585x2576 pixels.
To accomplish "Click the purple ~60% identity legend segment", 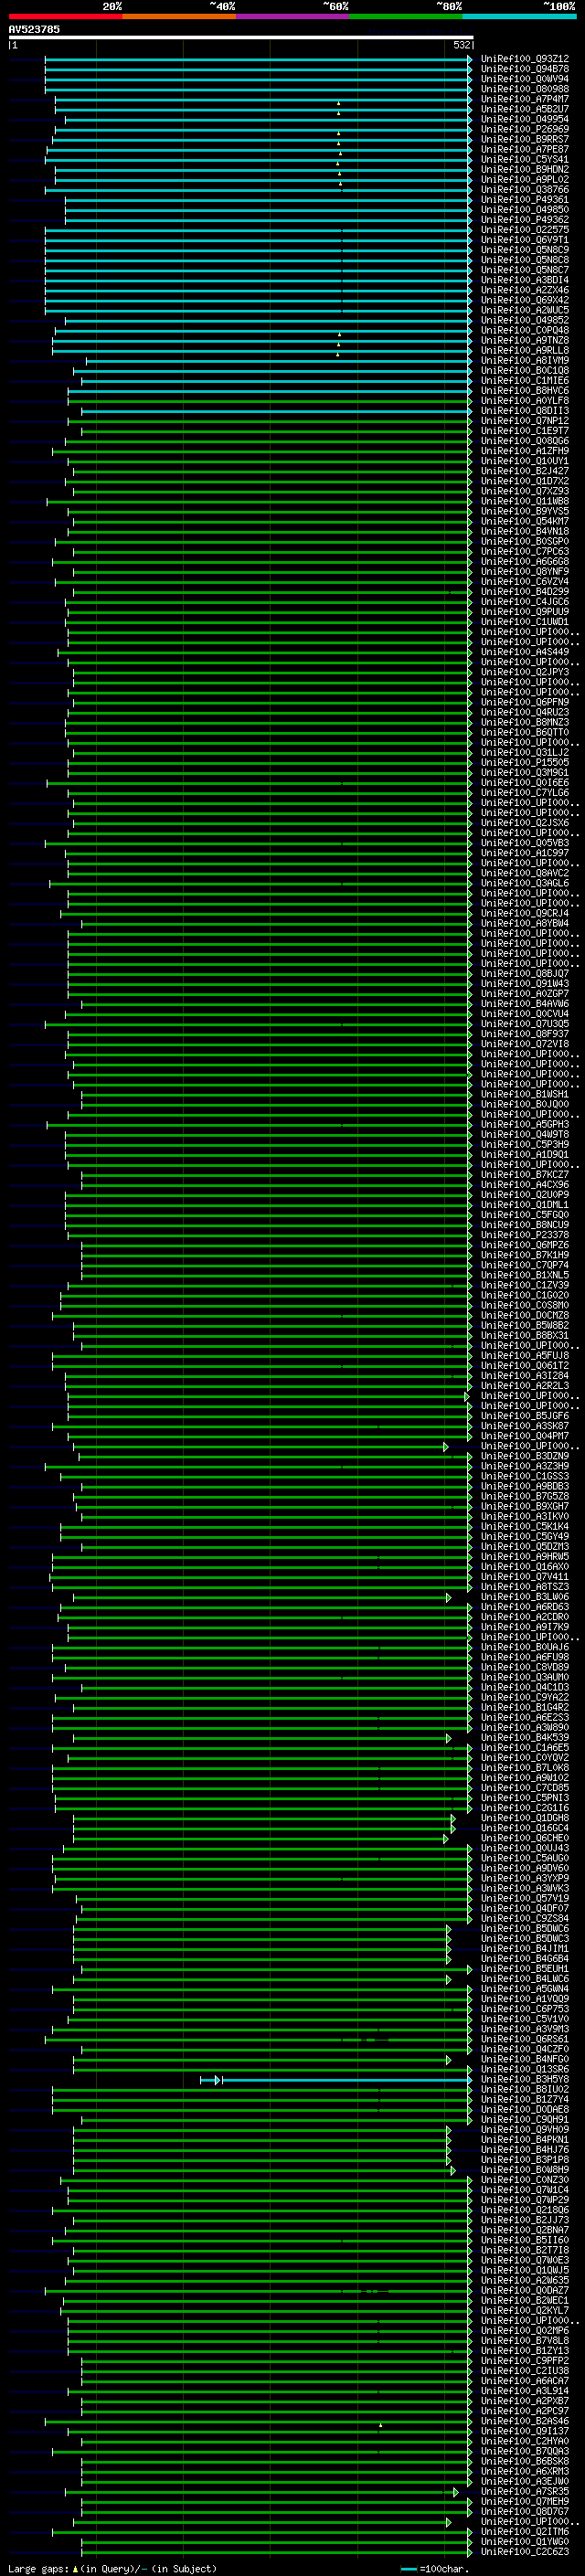I will [292, 16].
